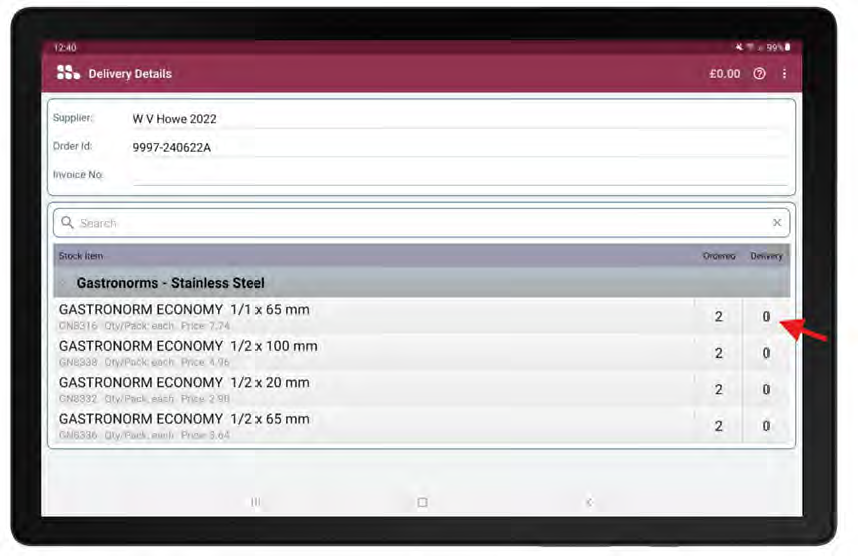Tap the £0.00 total in header
This screenshot has height=556, width=858.
click(x=724, y=74)
